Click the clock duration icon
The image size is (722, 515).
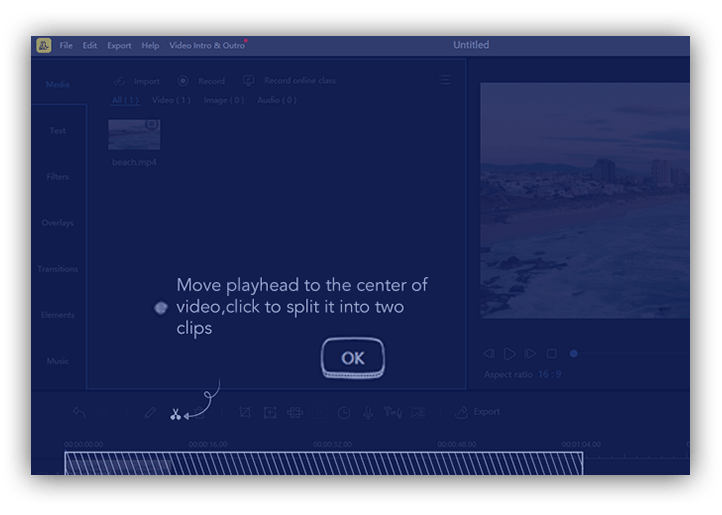pyautogui.click(x=343, y=412)
